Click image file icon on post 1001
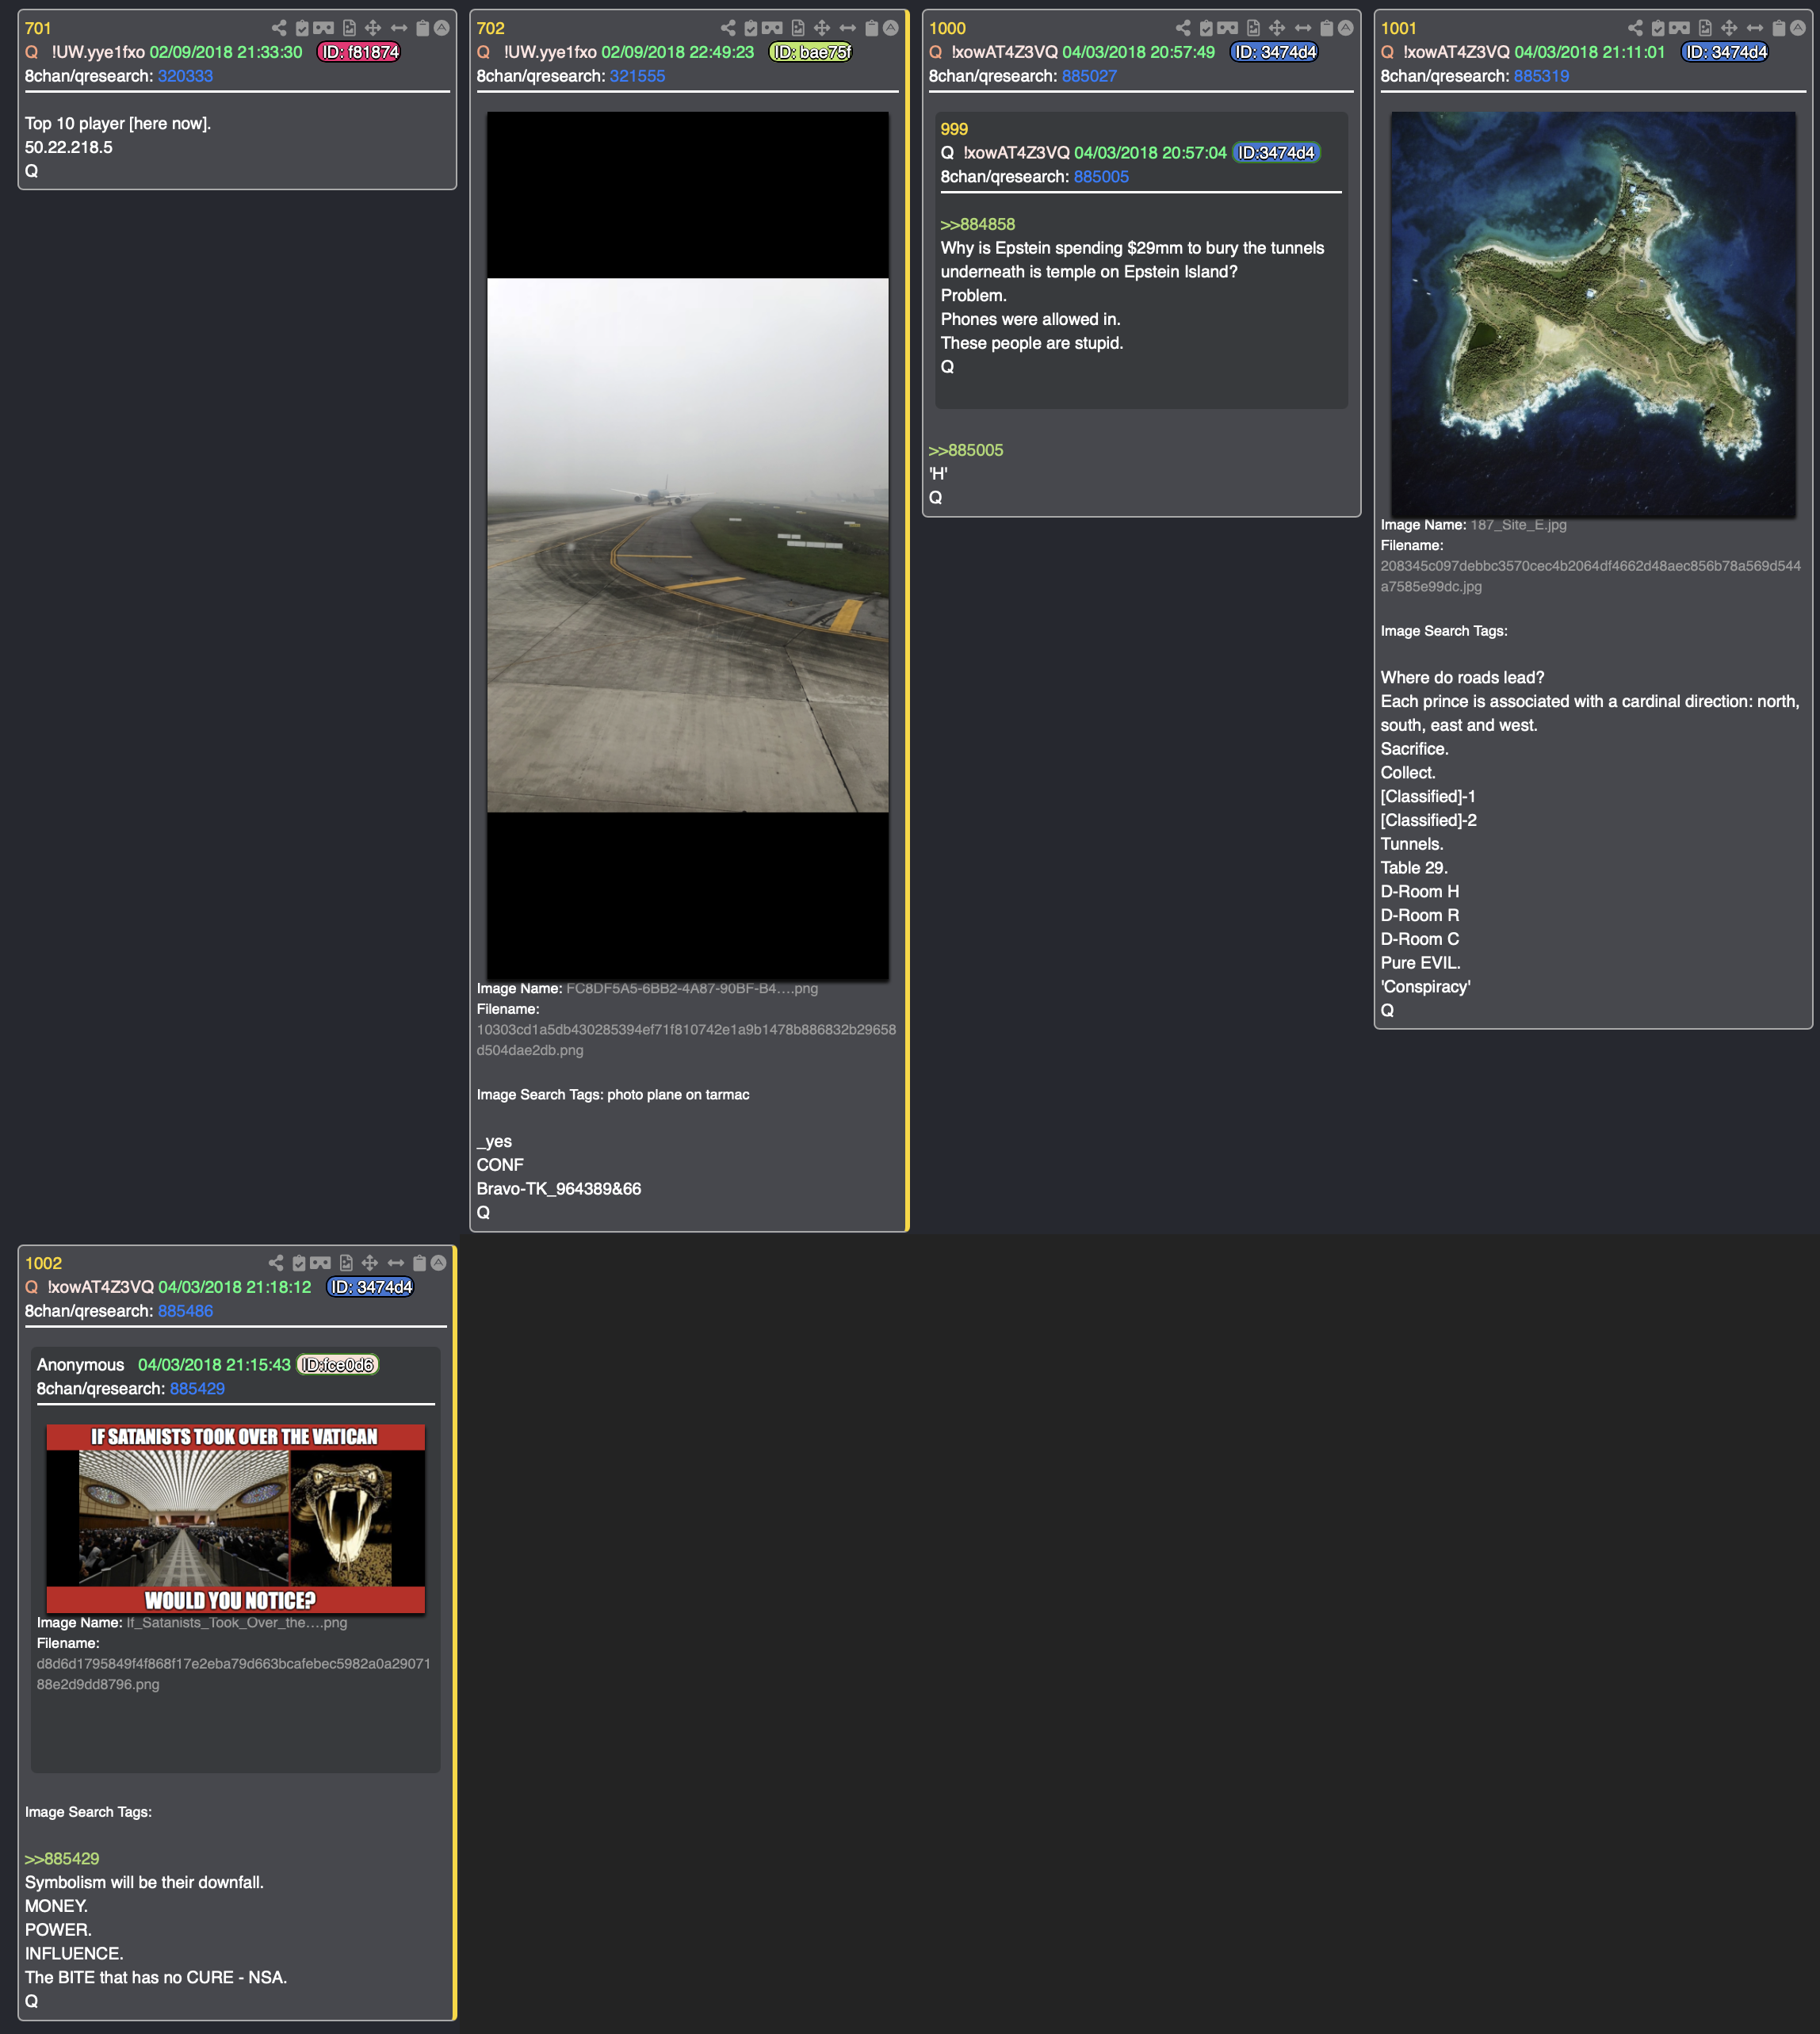 coord(1705,28)
